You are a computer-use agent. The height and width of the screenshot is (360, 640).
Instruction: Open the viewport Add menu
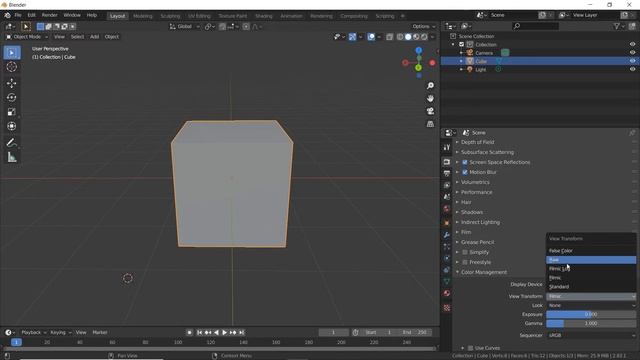[94, 37]
